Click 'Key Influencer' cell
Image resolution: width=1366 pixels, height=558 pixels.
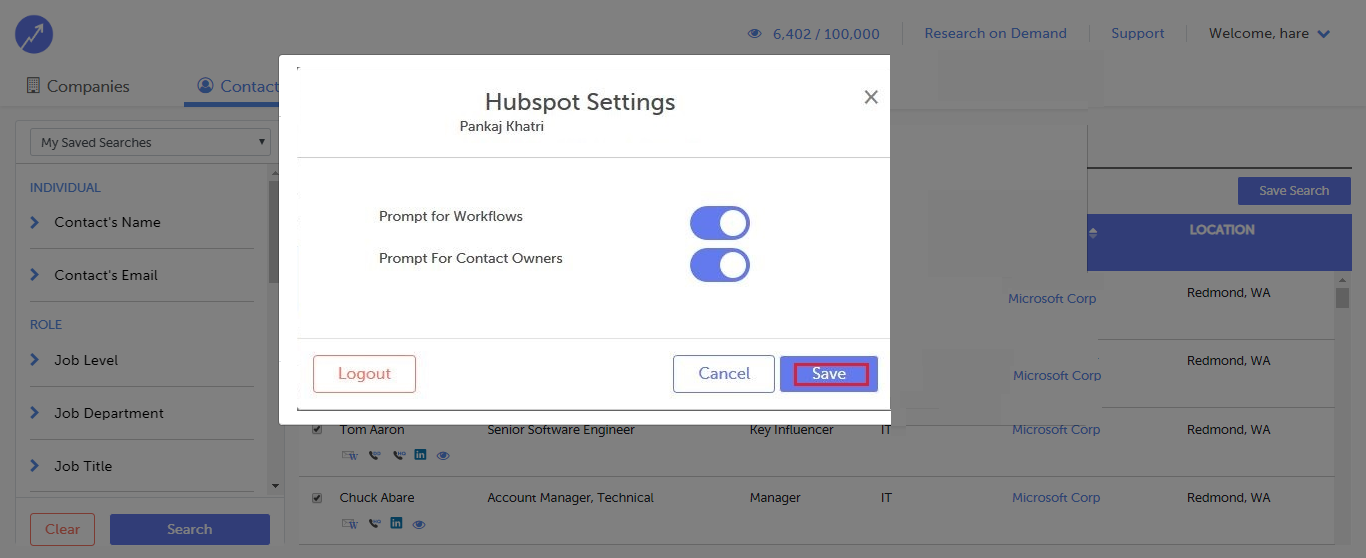pos(791,429)
